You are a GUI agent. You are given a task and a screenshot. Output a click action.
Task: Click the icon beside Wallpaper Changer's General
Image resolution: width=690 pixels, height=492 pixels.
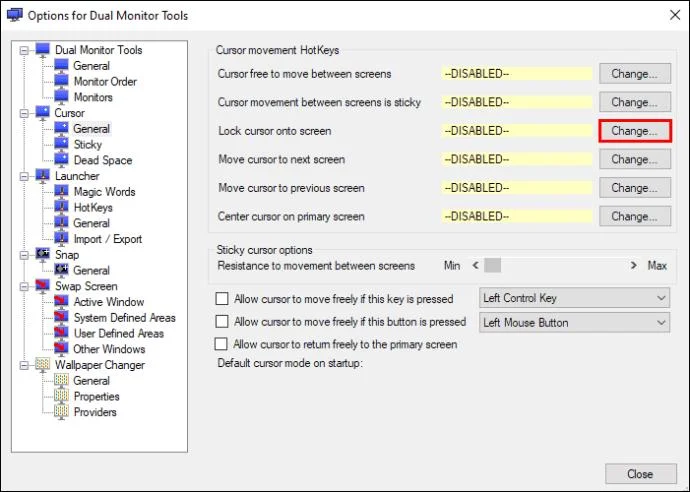tap(61, 380)
